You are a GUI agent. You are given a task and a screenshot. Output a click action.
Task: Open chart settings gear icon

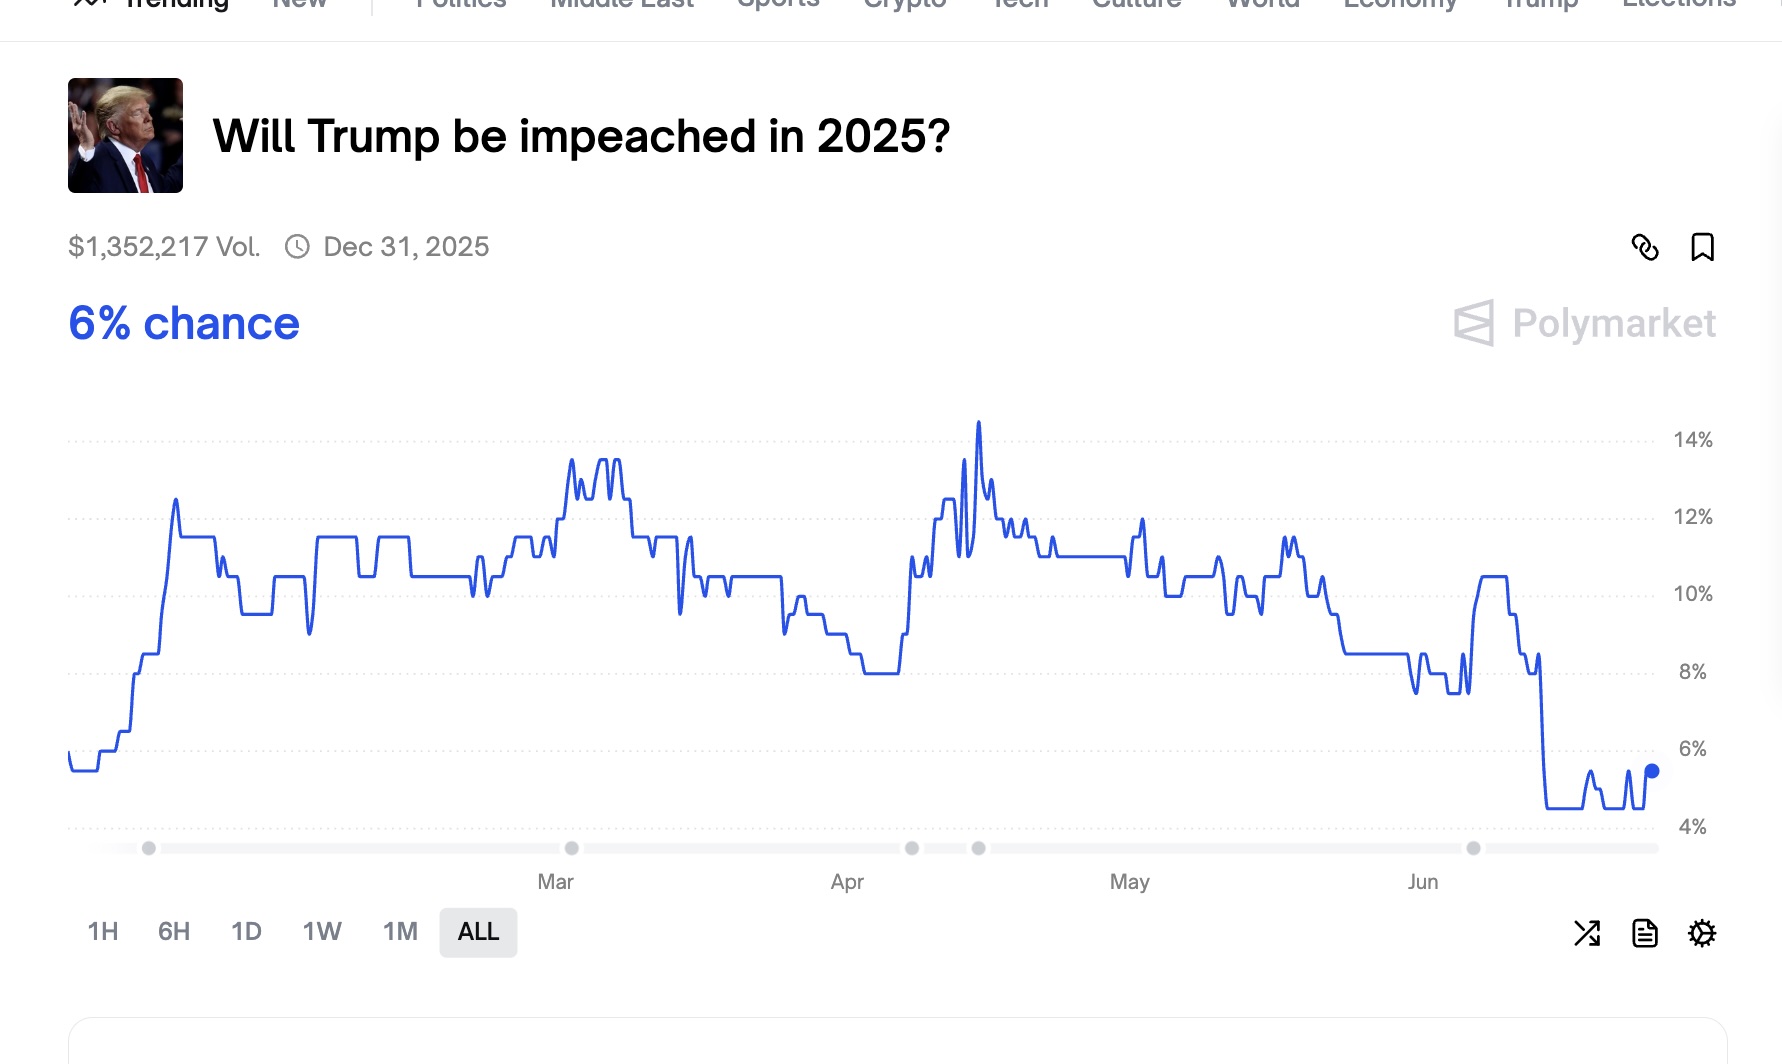pyautogui.click(x=1702, y=933)
